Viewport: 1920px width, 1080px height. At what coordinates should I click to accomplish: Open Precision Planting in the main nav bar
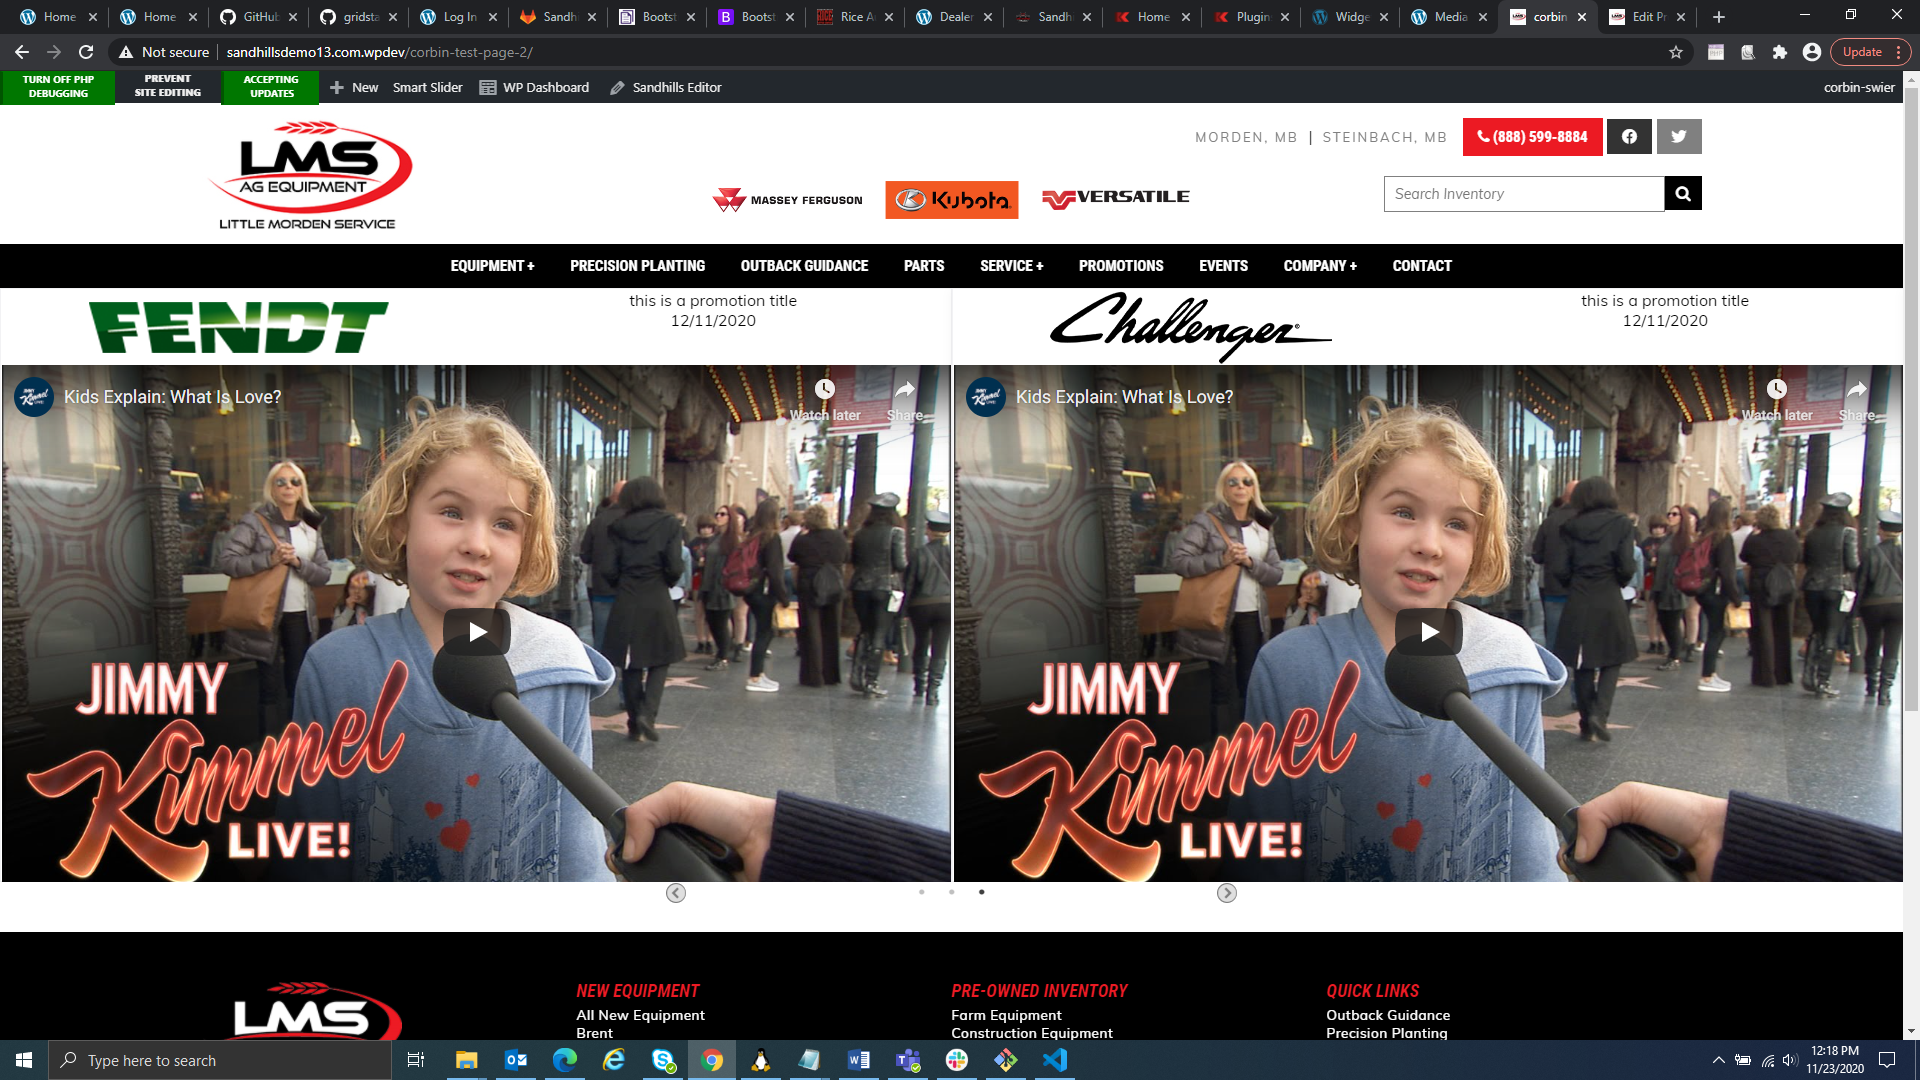coord(638,266)
